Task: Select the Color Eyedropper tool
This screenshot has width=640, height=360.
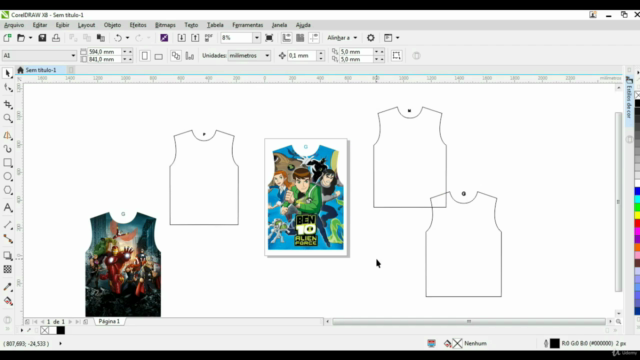Action: point(8,287)
